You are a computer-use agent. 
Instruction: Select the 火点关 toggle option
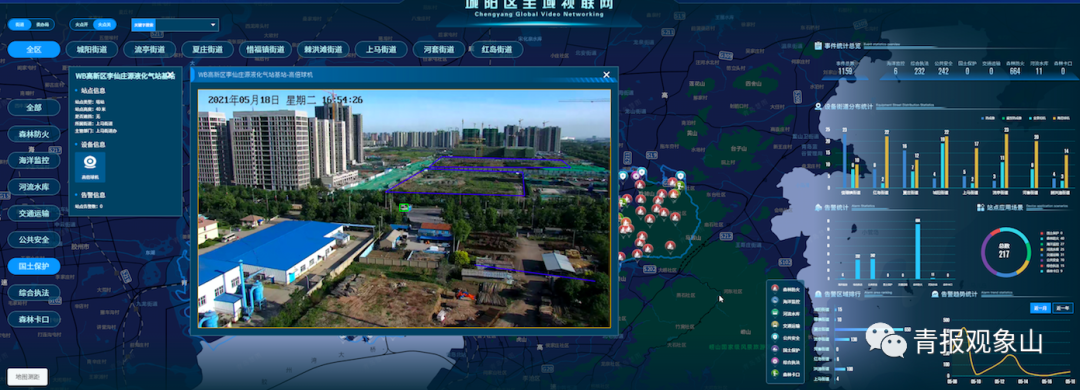click(105, 25)
